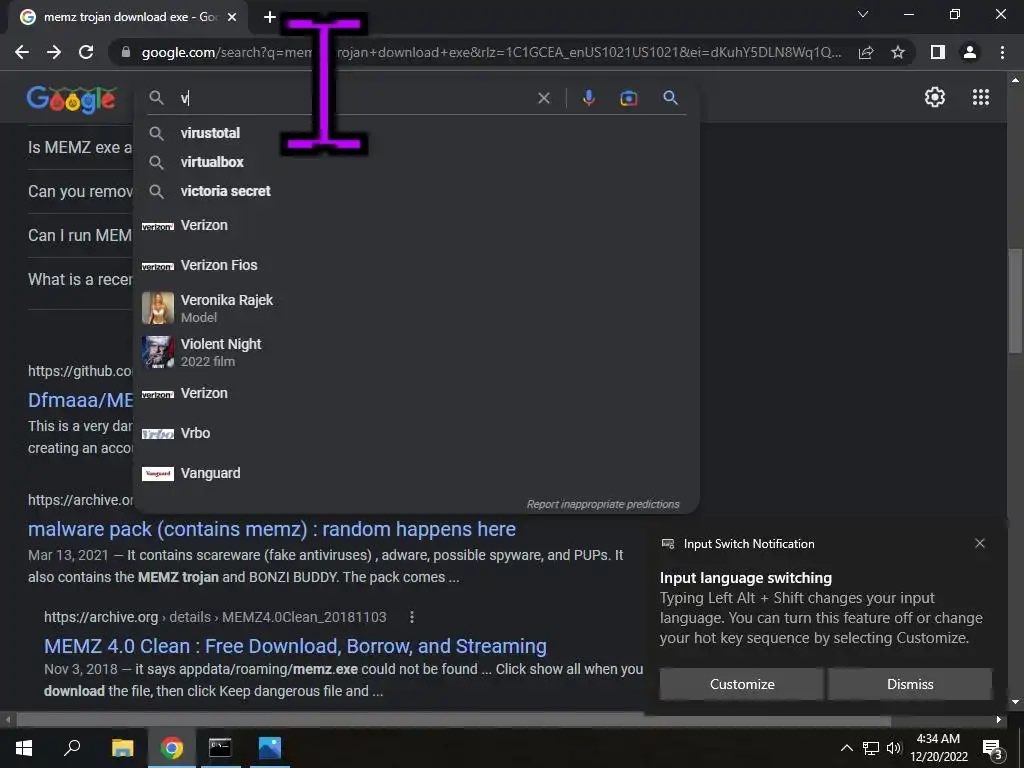Go back to previous page
Viewport: 1024px width, 768px height.
point(22,52)
